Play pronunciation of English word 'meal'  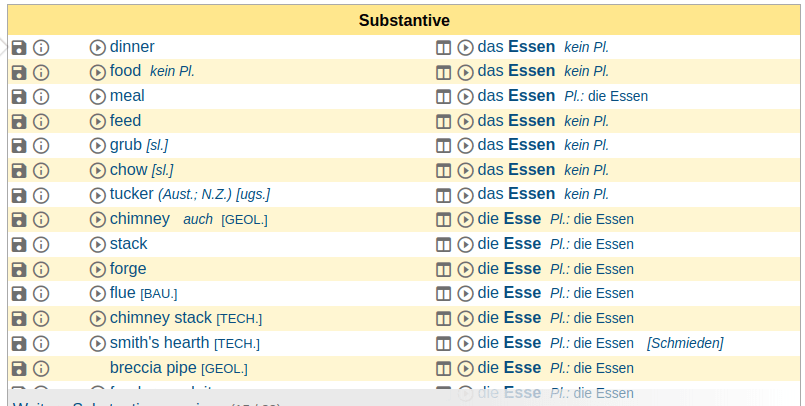[x=98, y=96]
